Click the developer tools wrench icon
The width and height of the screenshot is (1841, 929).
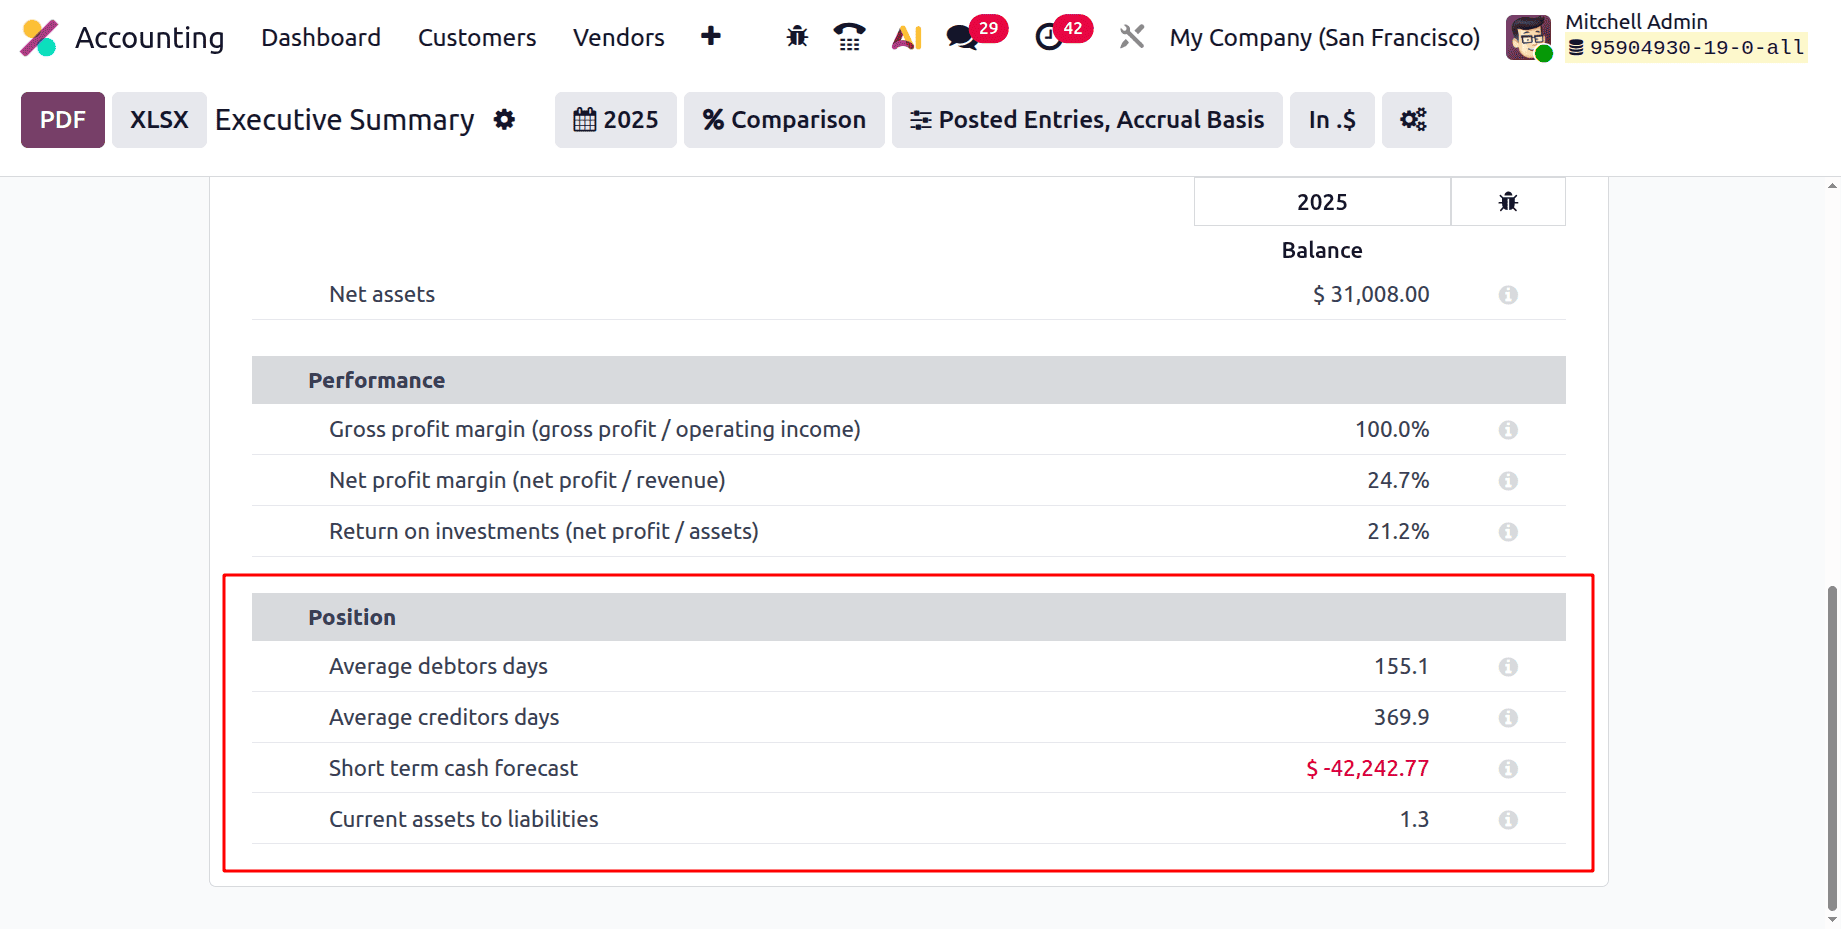tap(1131, 37)
